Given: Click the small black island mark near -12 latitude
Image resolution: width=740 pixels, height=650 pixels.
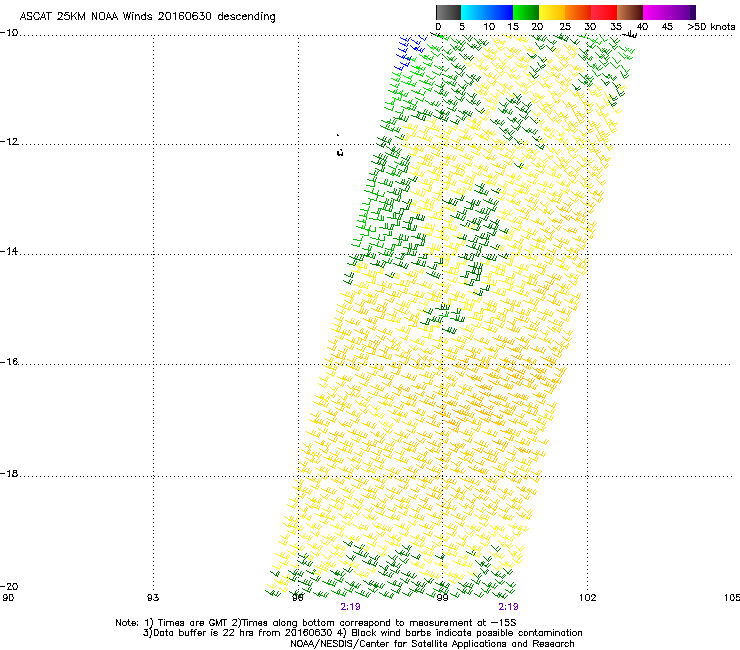Looking at the screenshot, I should point(340,152).
